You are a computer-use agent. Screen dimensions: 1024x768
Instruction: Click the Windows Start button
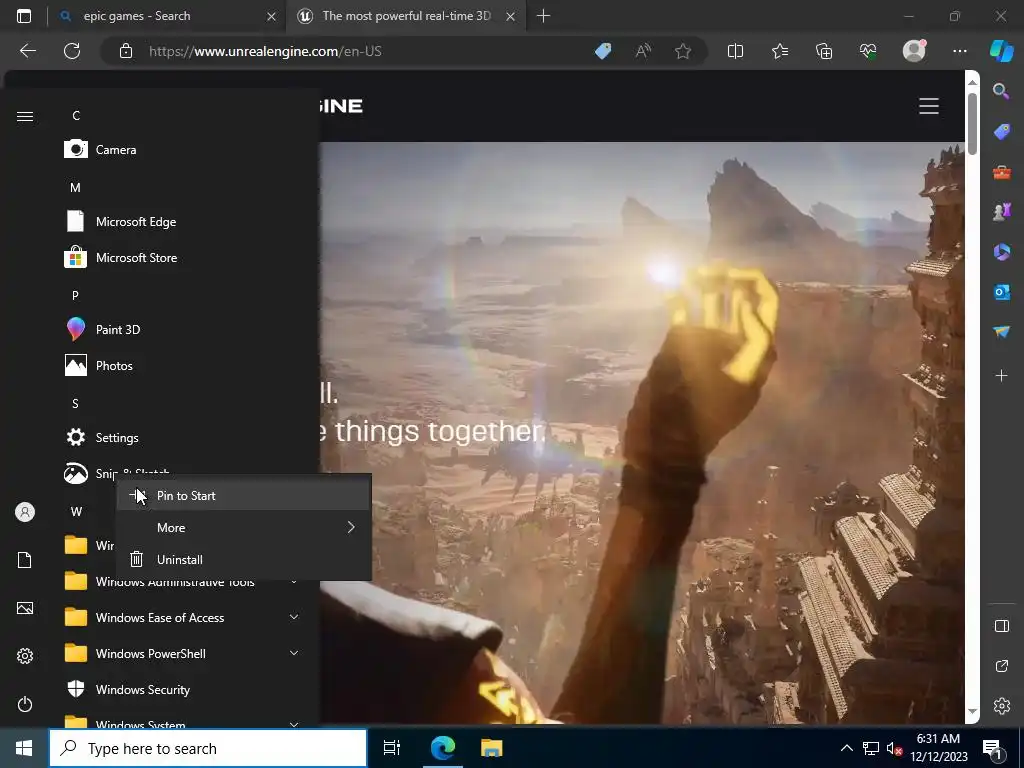coord(24,748)
